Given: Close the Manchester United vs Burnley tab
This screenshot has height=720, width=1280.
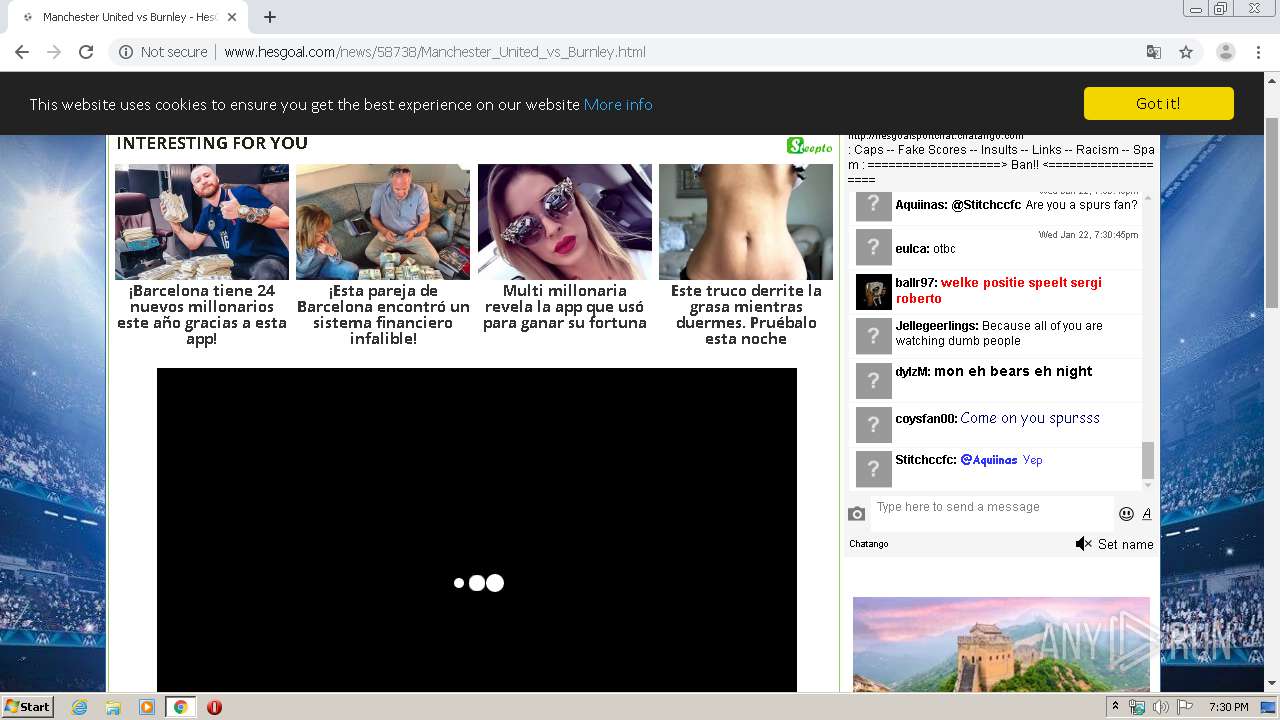Looking at the screenshot, I should 232,17.
